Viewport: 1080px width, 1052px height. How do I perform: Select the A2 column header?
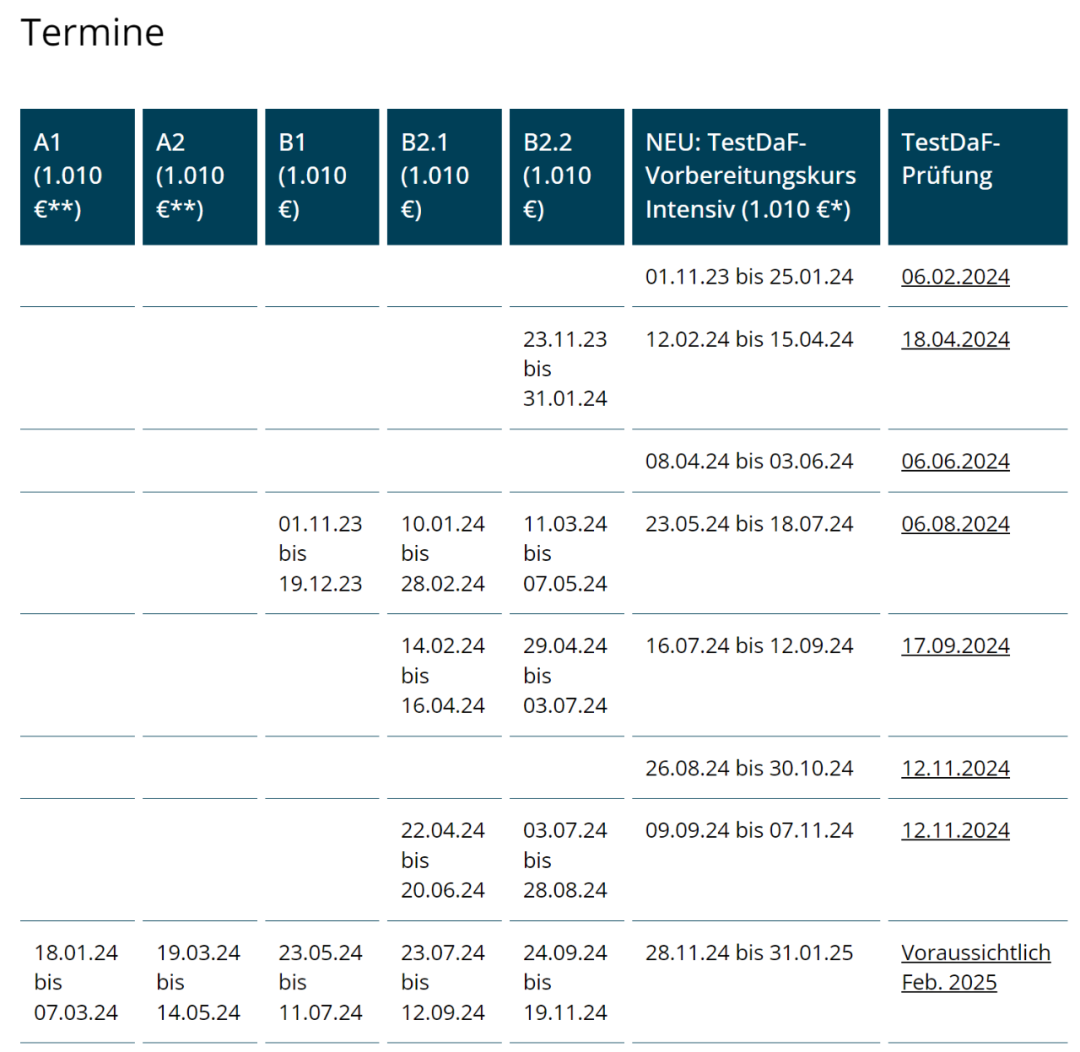[x=200, y=177]
